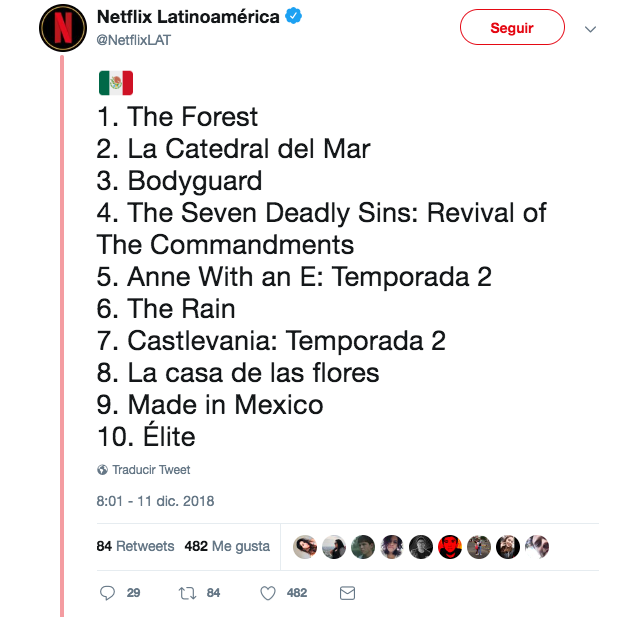
Task: Click the reply speech bubble icon
Action: click(108, 593)
